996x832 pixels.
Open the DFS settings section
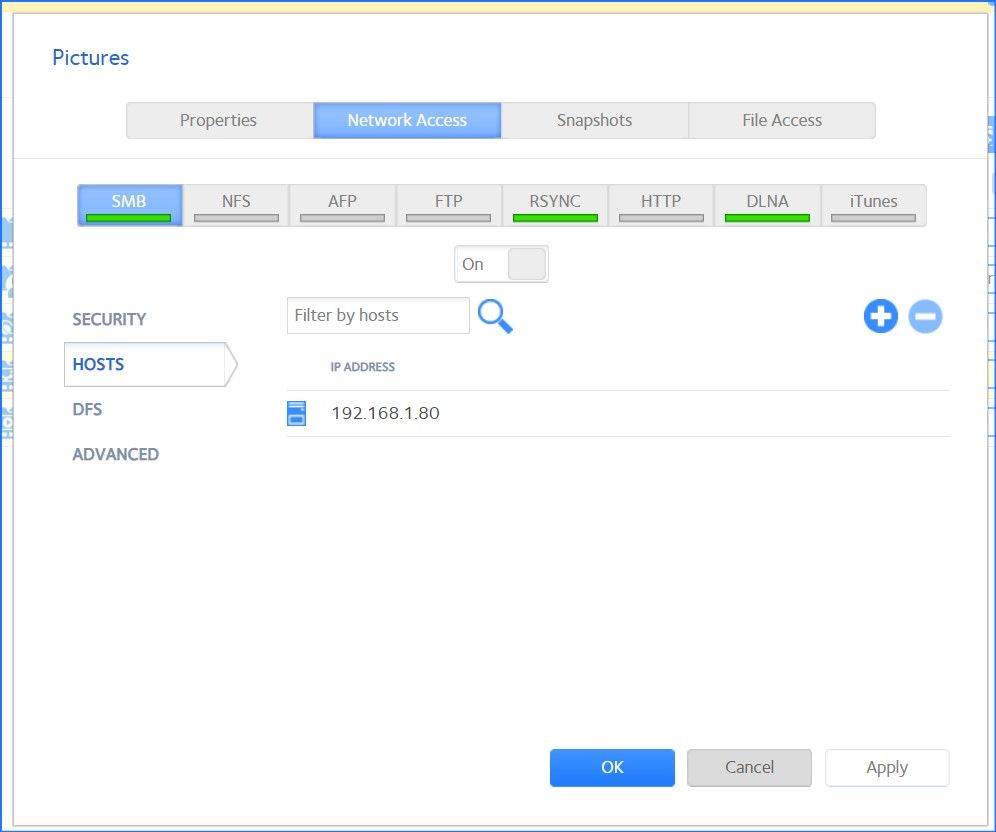pyautogui.click(x=87, y=409)
